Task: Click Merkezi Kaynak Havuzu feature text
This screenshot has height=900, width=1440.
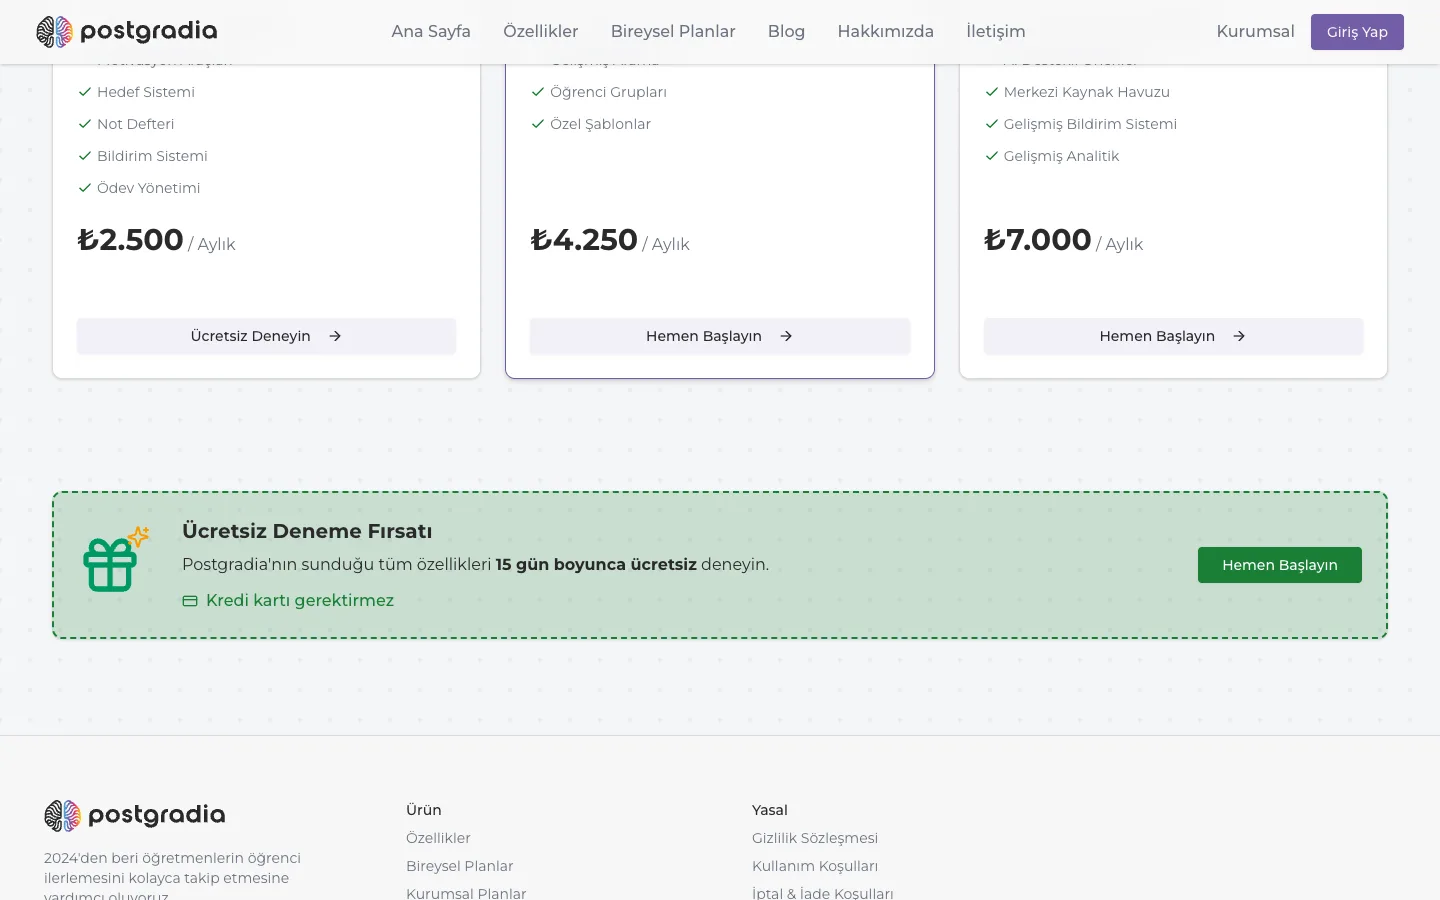Action: tap(1087, 92)
